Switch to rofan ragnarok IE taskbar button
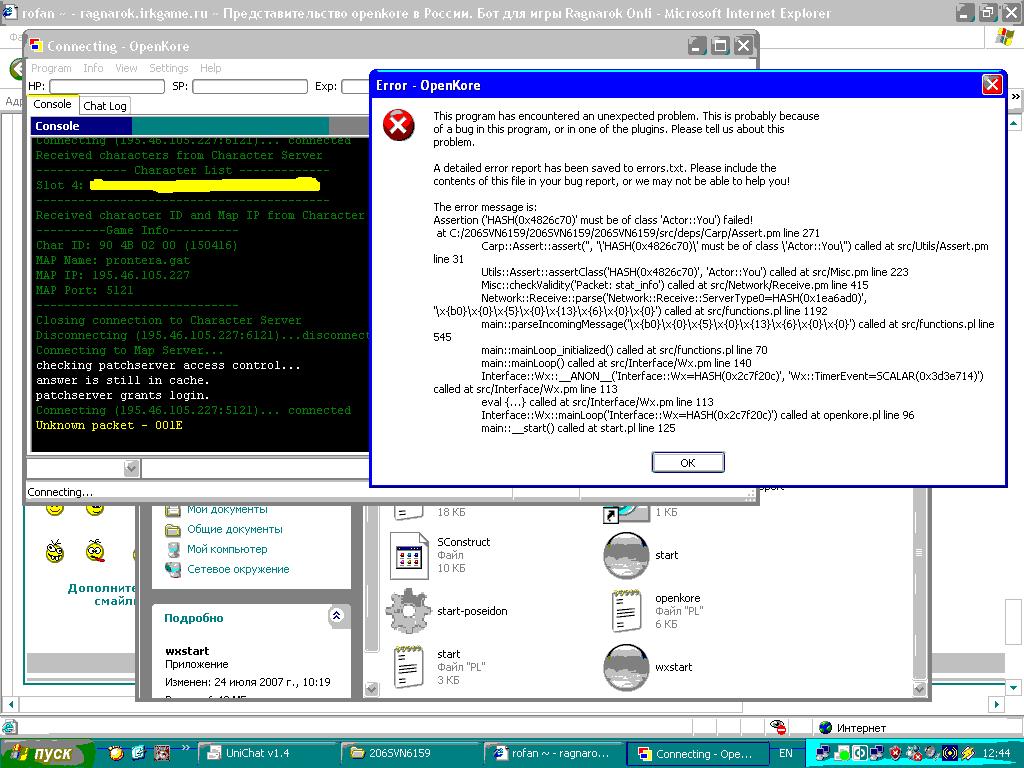Viewport: 1024px width, 768px height. [552, 753]
